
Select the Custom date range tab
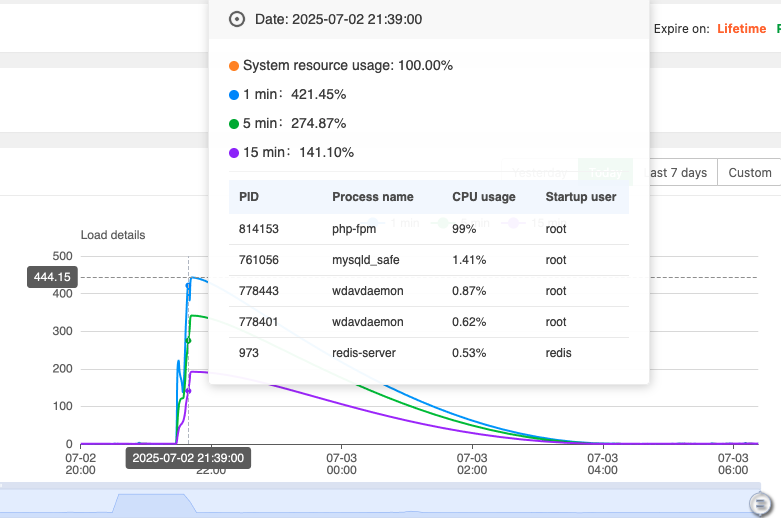pos(749,173)
